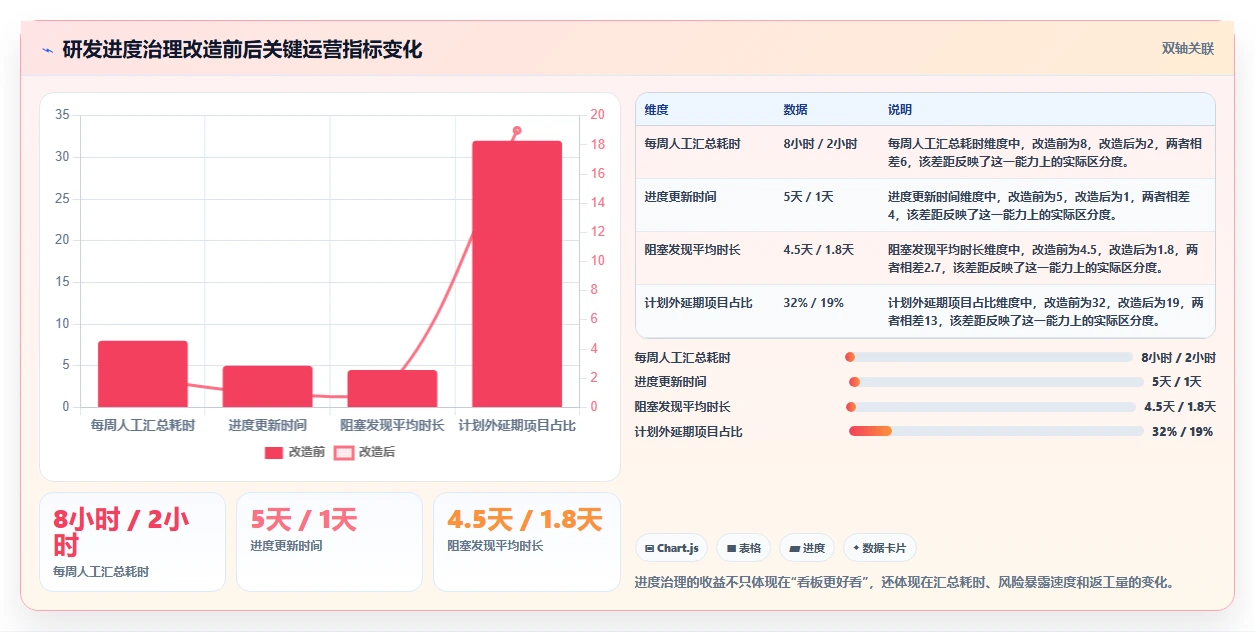
Task: Click the 维度 table column header
Action: (x=657, y=110)
